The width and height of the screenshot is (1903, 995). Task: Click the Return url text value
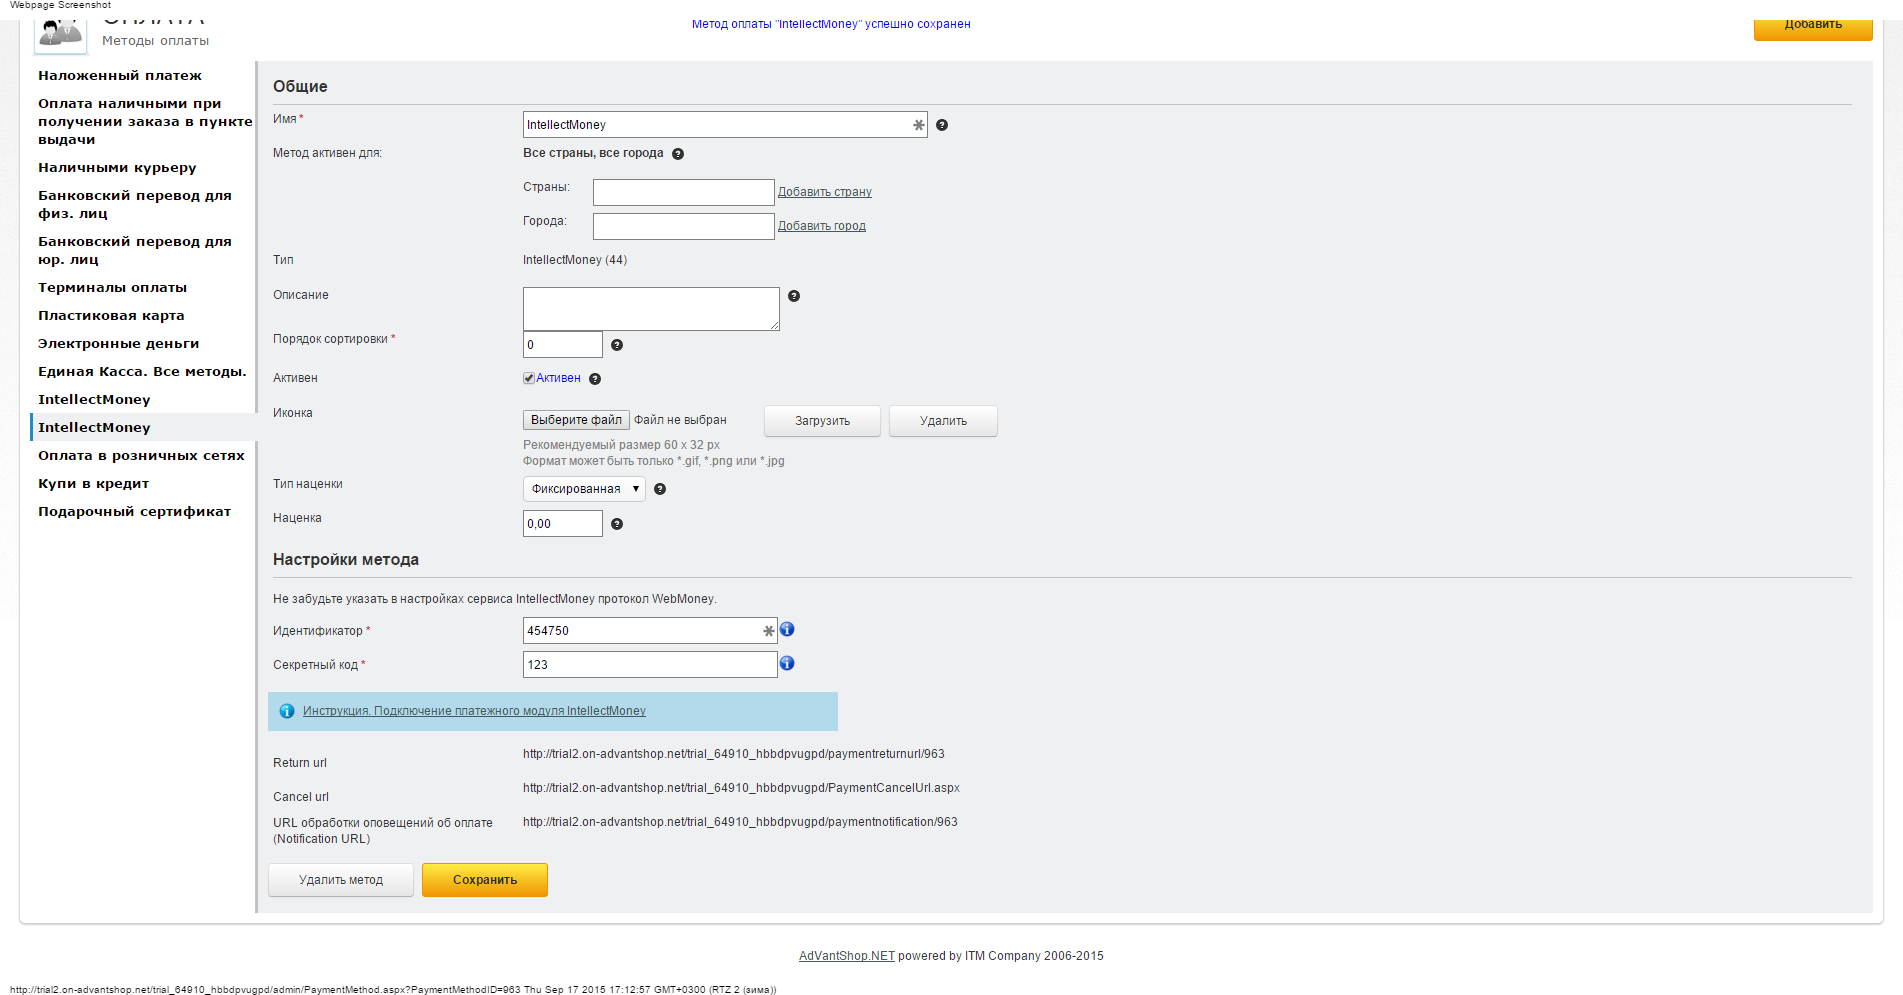(x=734, y=754)
